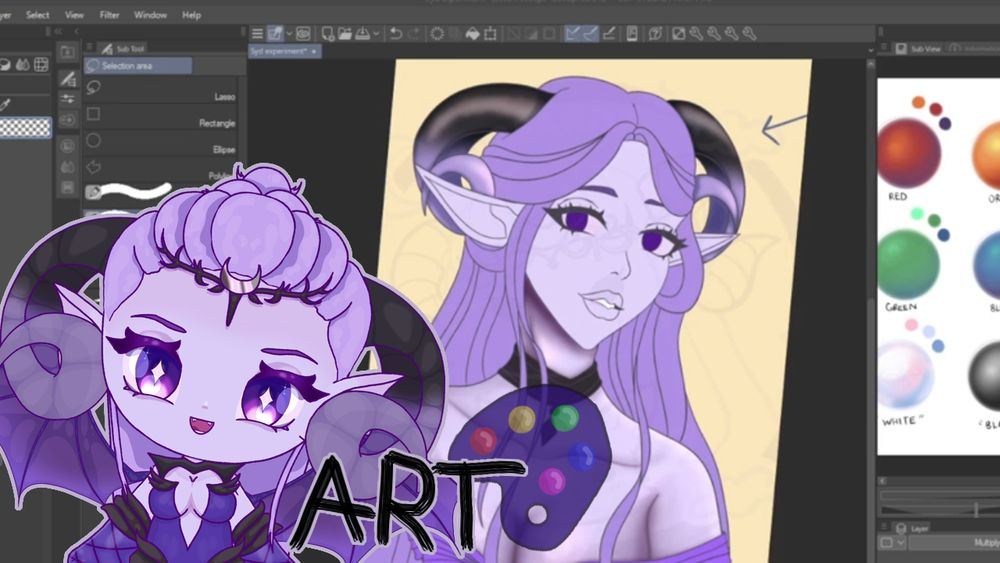Image resolution: width=1000 pixels, height=563 pixels.
Task: Open the Color Set grid icon
Action: (41, 64)
